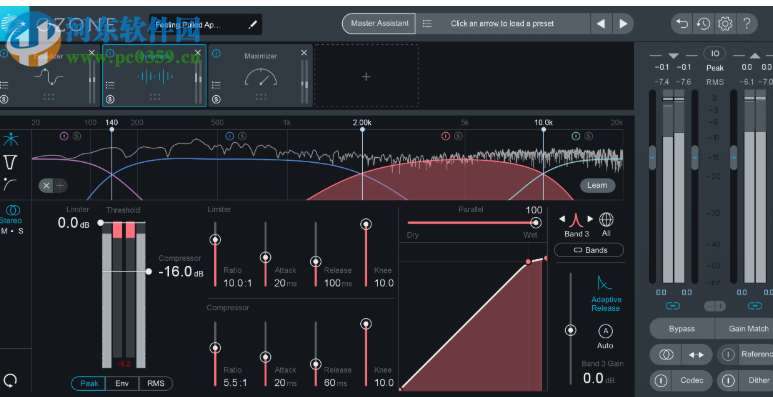The height and width of the screenshot is (397, 773).
Task: Click the Undo arrow icon
Action: pyautogui.click(x=682, y=23)
